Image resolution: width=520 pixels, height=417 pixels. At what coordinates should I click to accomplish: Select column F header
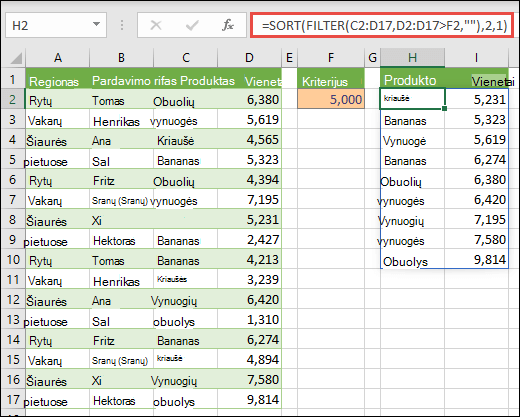(331, 58)
